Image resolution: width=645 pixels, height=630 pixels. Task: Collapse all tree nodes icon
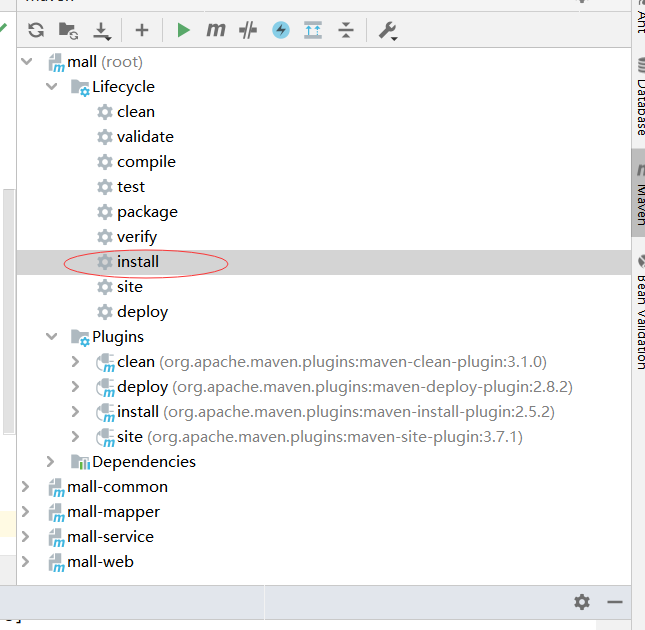[346, 30]
